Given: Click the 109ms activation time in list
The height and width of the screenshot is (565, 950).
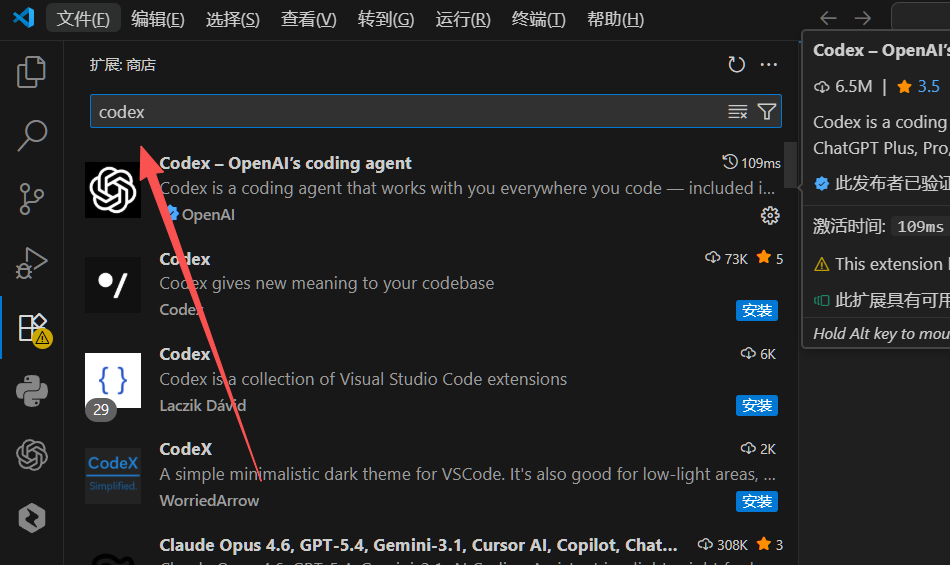Looking at the screenshot, I should click(751, 163).
